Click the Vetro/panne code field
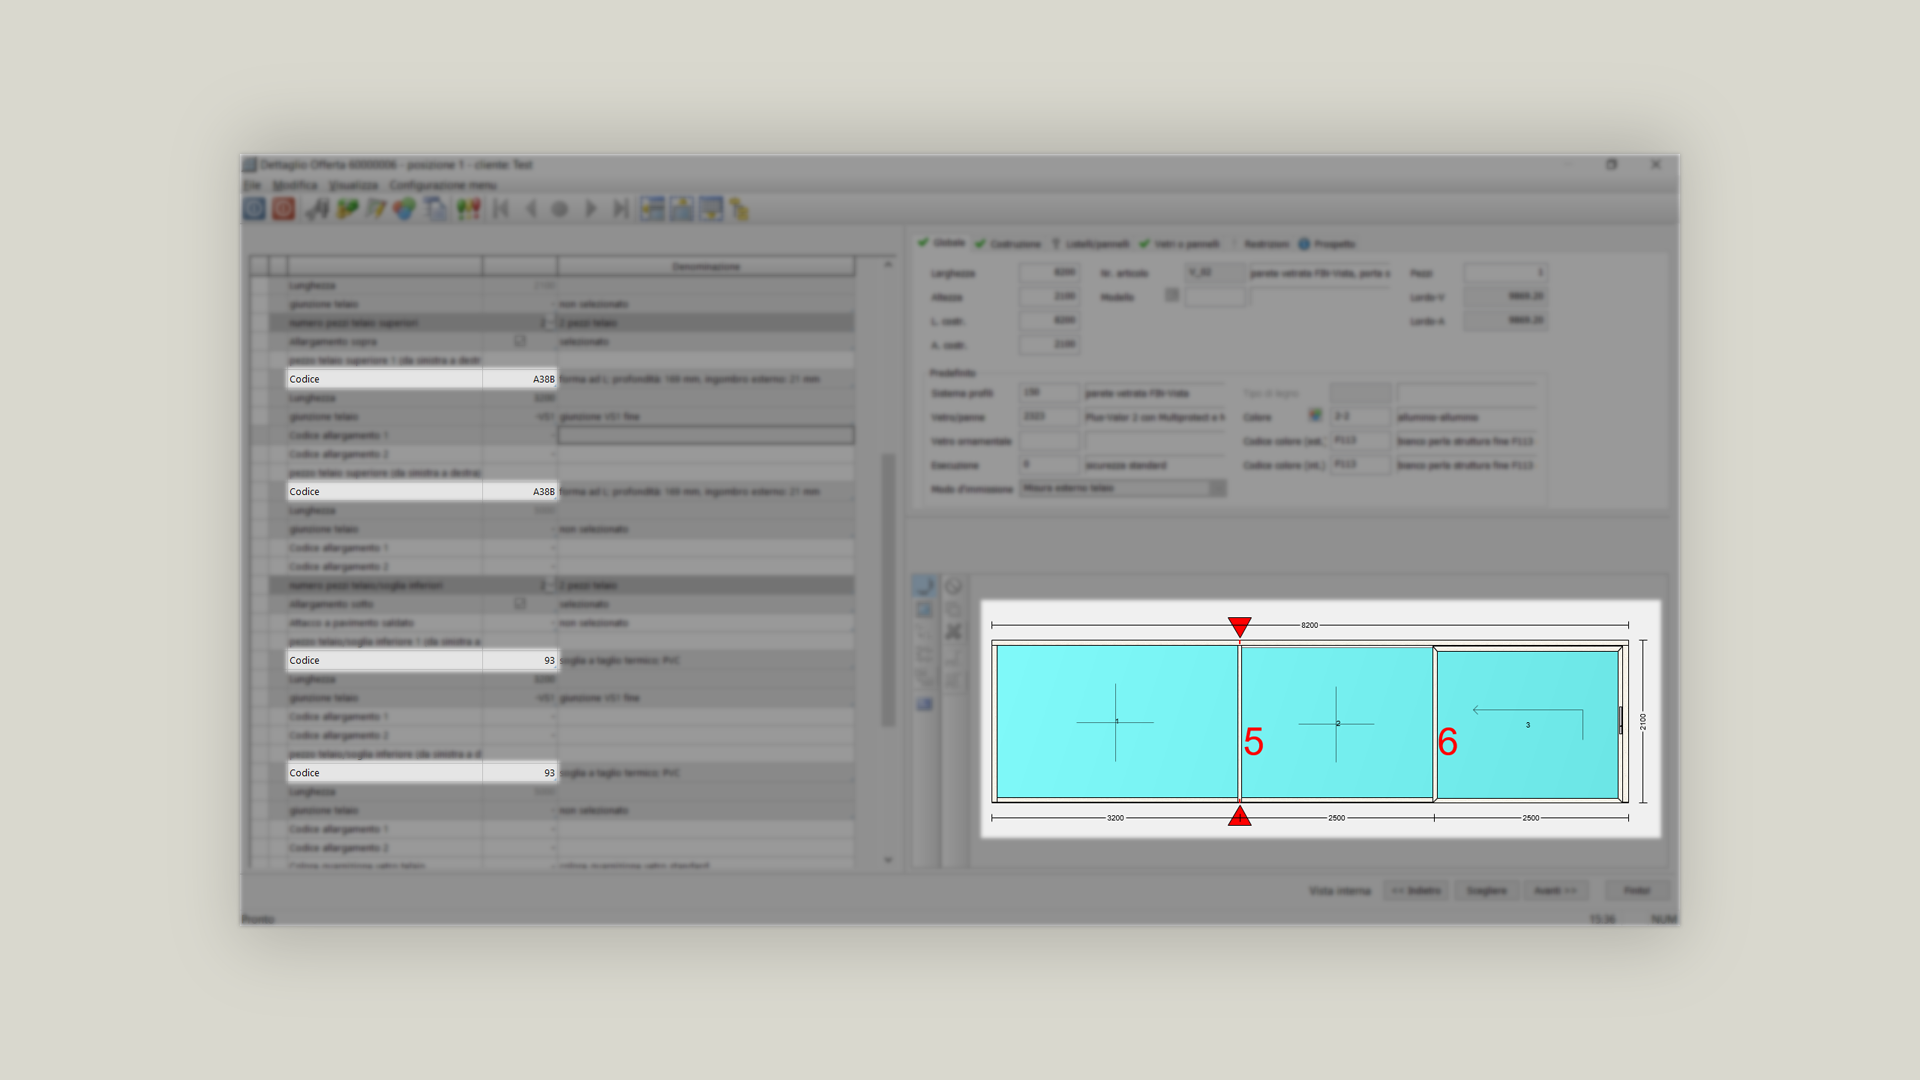This screenshot has width=1920, height=1080. coord(1049,416)
